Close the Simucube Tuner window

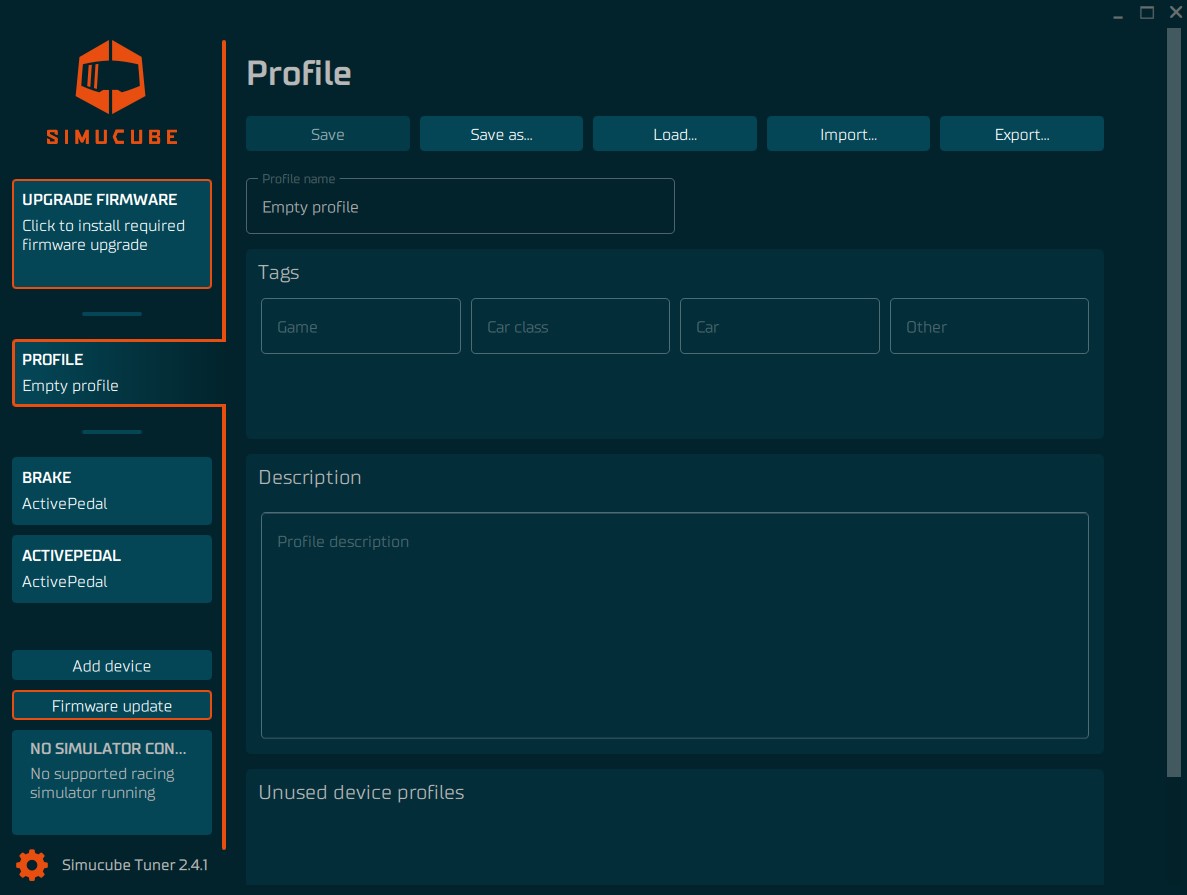pos(1176,12)
